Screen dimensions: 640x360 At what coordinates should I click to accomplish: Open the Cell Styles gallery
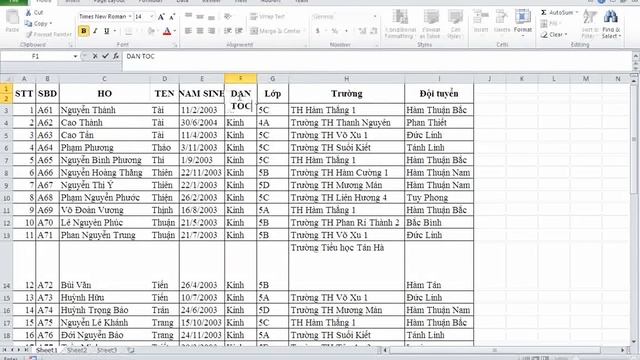pyautogui.click(x=455, y=24)
